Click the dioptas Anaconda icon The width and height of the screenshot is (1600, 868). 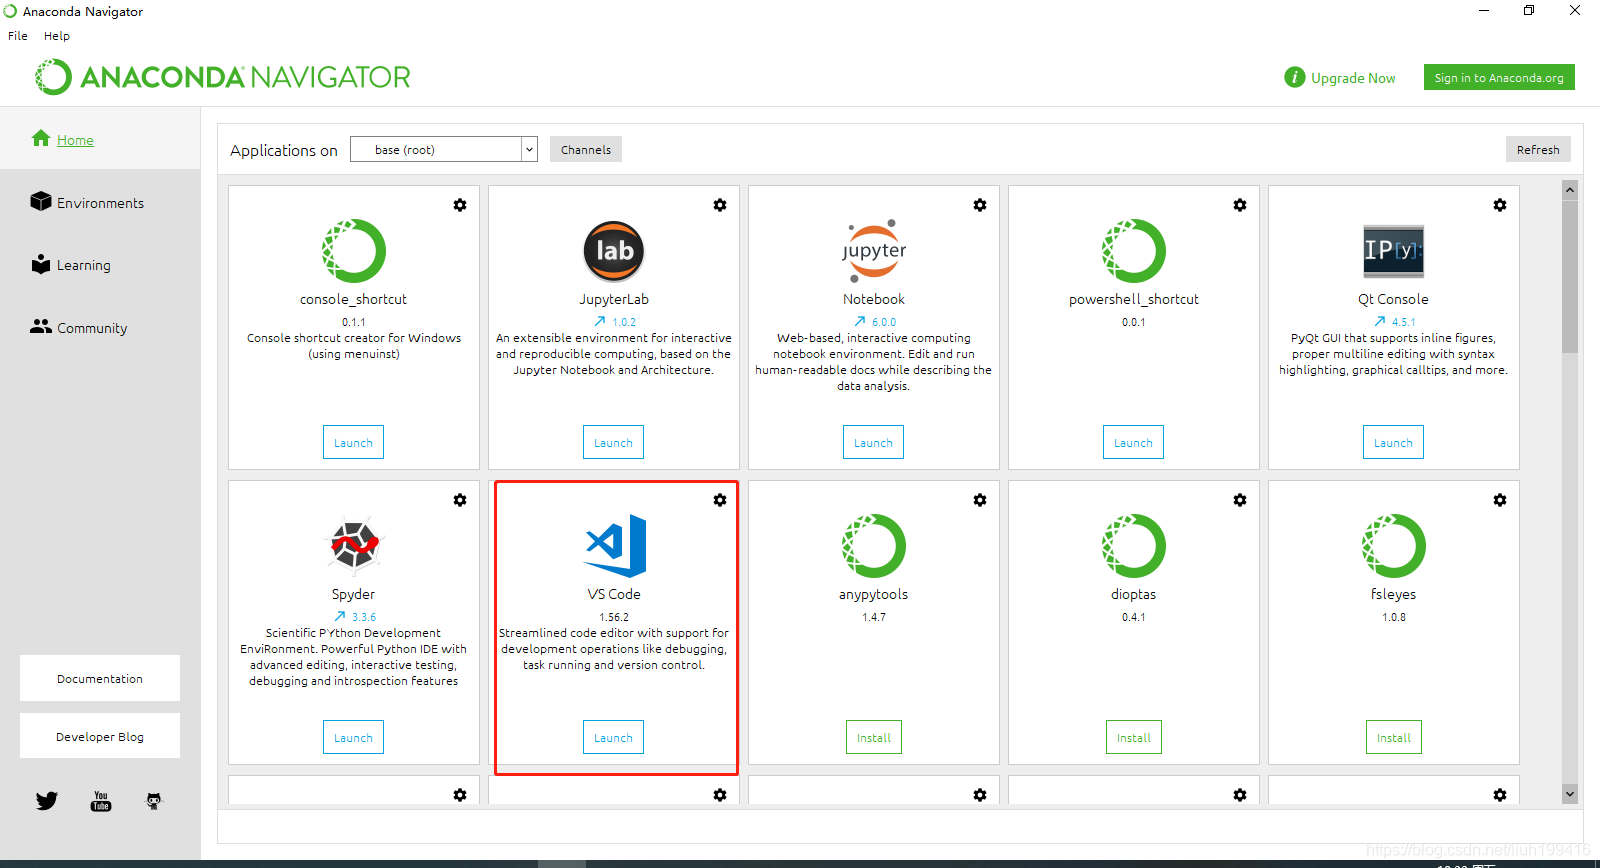click(1134, 546)
